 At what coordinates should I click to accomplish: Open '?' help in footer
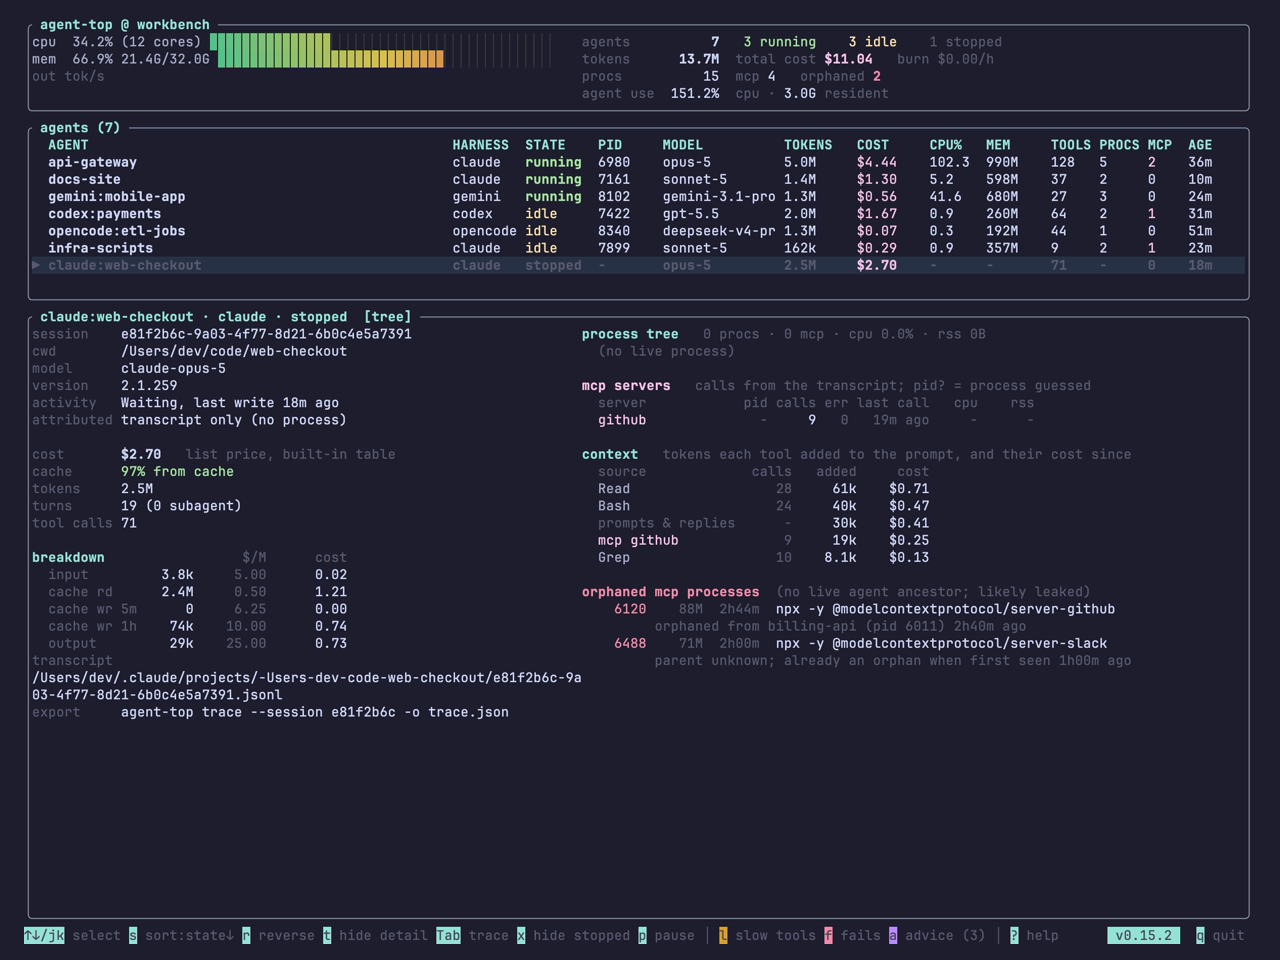pyautogui.click(x=1034, y=936)
